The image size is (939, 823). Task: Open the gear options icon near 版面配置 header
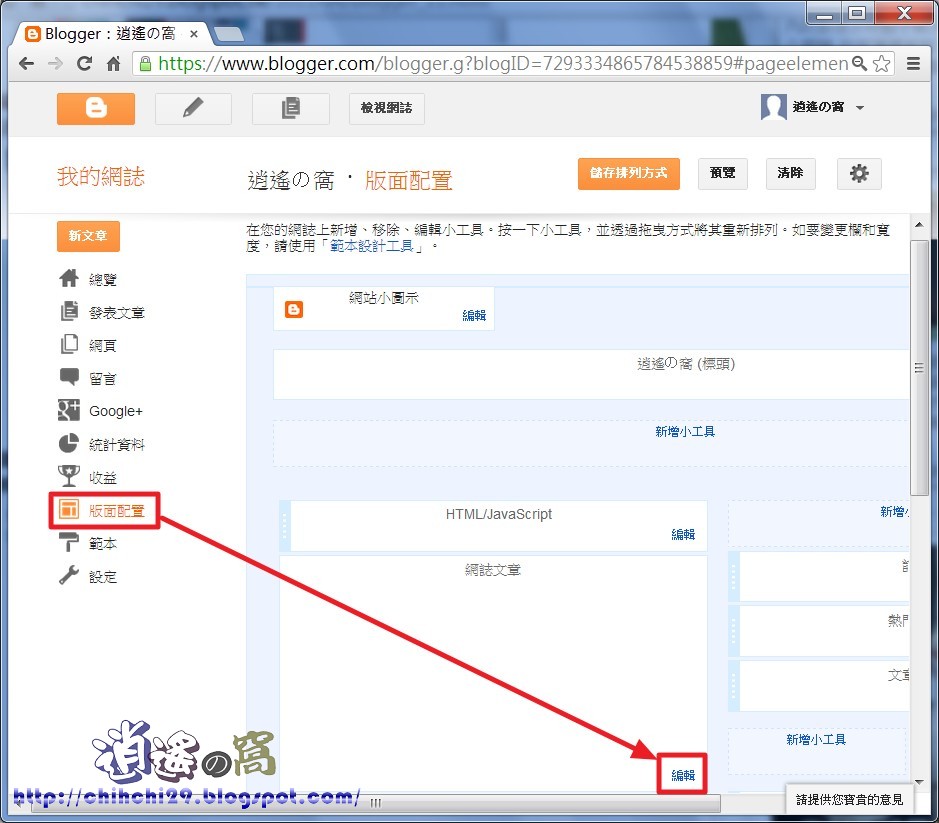coord(858,174)
